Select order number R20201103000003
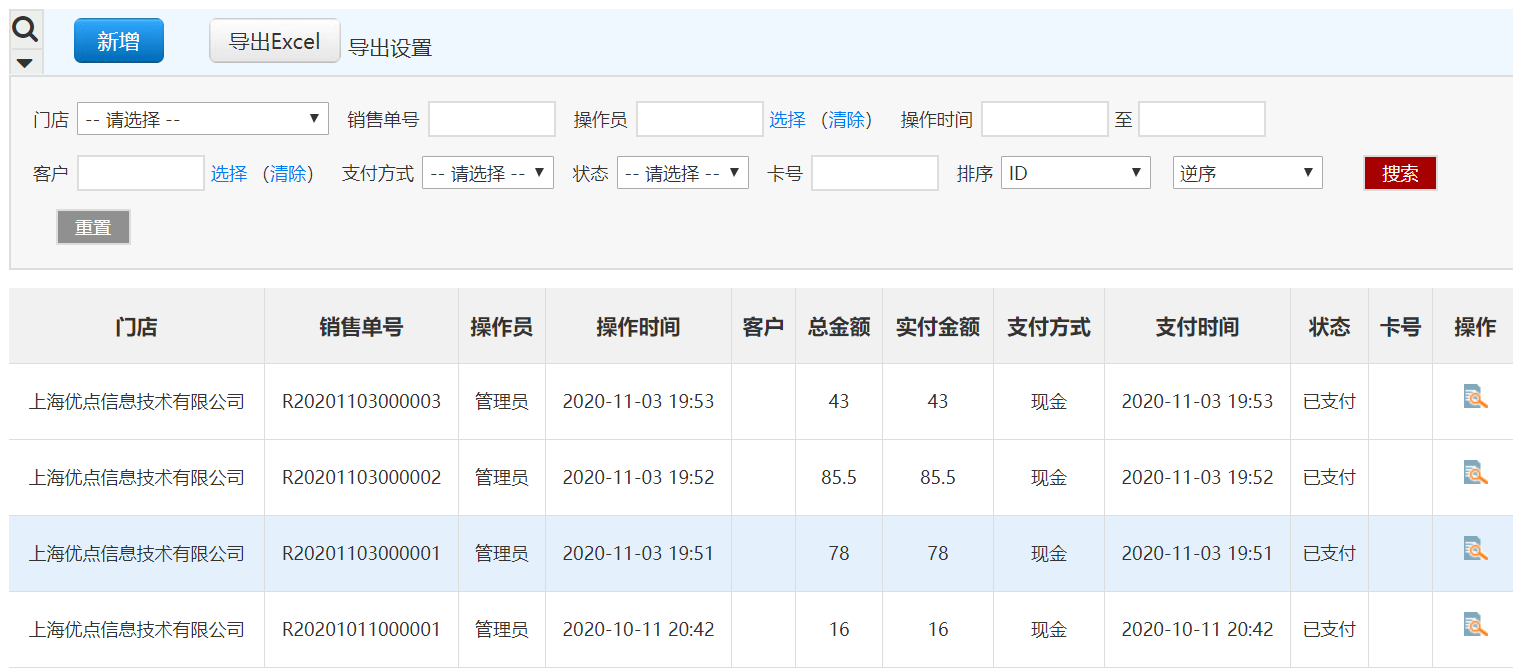The width and height of the screenshot is (1513, 670). (x=361, y=401)
